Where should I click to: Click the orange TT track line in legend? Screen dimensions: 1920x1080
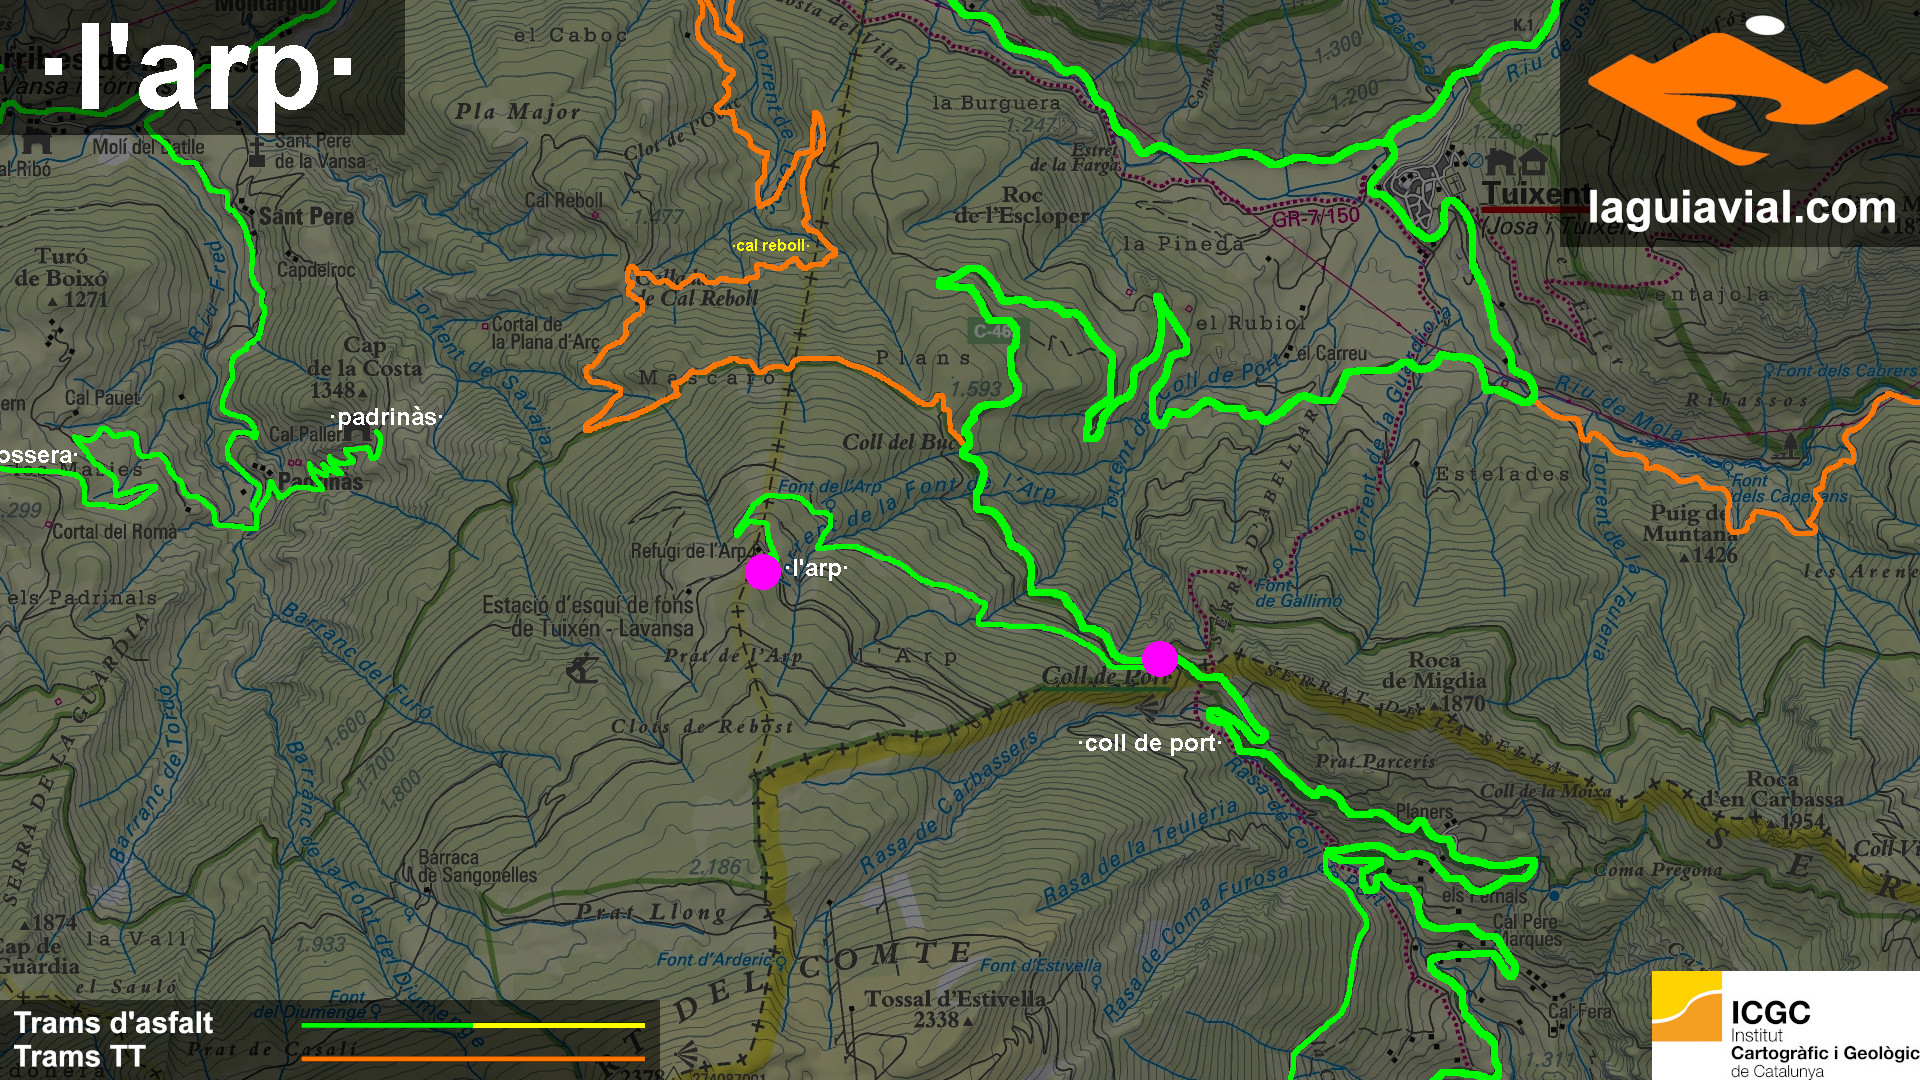point(472,1058)
